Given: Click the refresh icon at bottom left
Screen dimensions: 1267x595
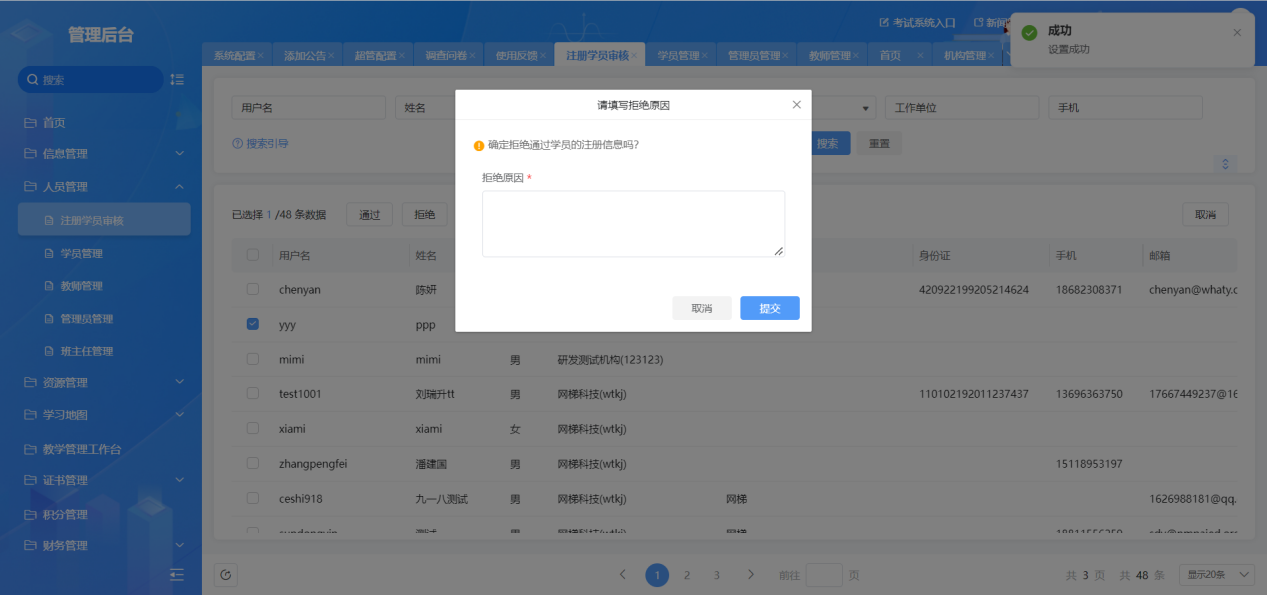Looking at the screenshot, I should pyautogui.click(x=226, y=575).
